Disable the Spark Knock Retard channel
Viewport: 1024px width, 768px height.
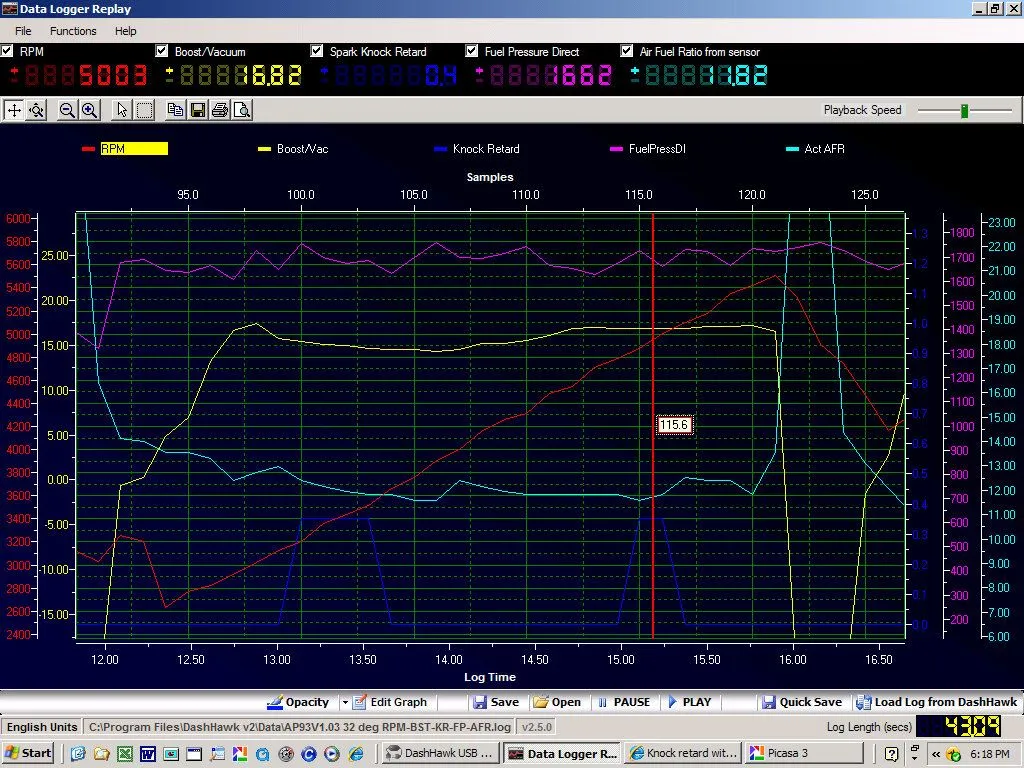pos(318,51)
